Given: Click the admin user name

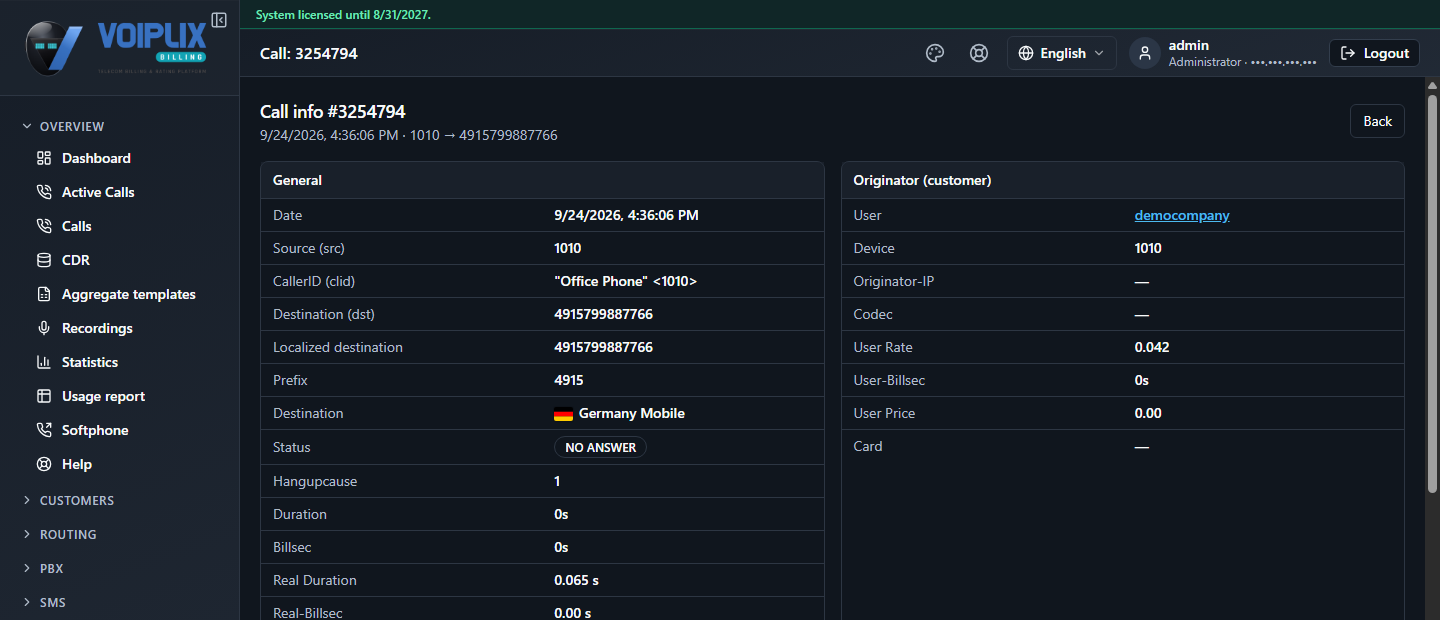Looking at the screenshot, I should pyautogui.click(x=1189, y=45).
